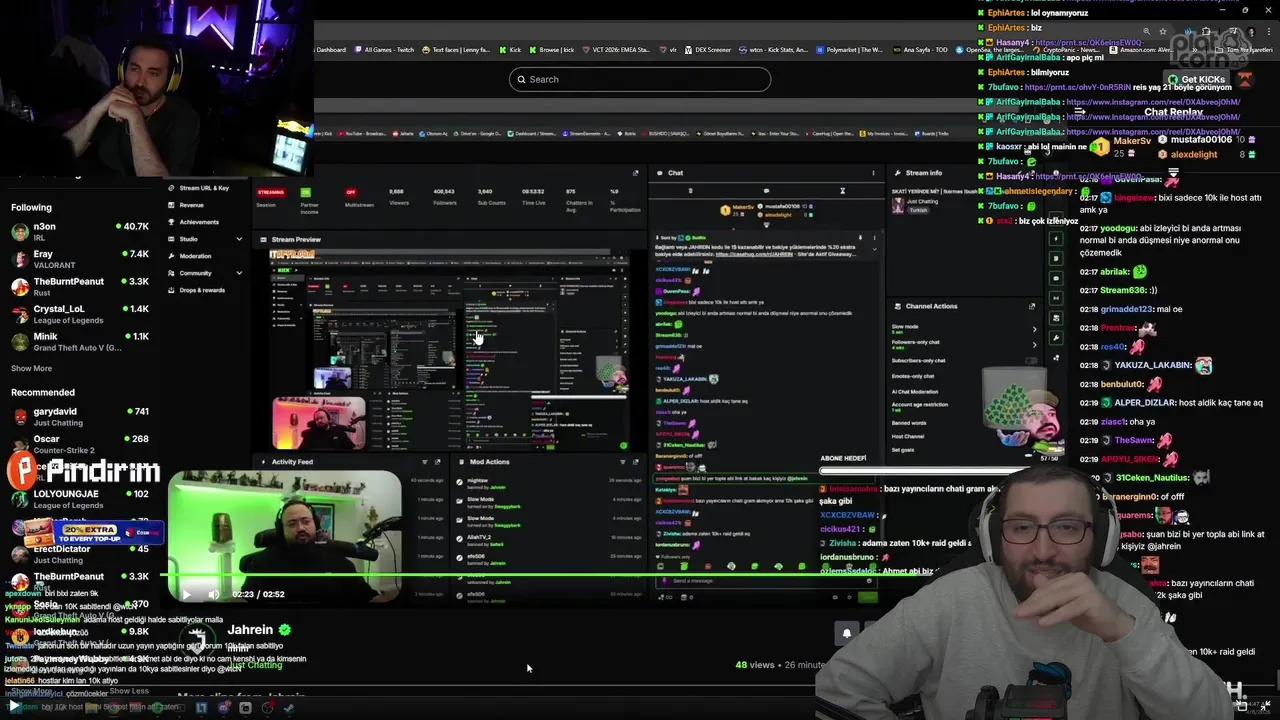
Task: Click Show More under Following
Action: pyautogui.click(x=31, y=368)
